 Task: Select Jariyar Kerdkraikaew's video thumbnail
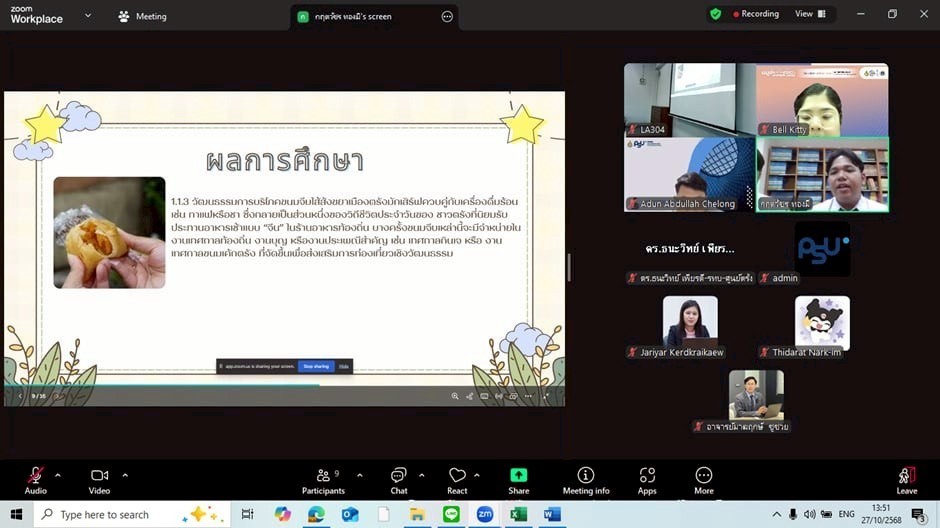pos(690,322)
